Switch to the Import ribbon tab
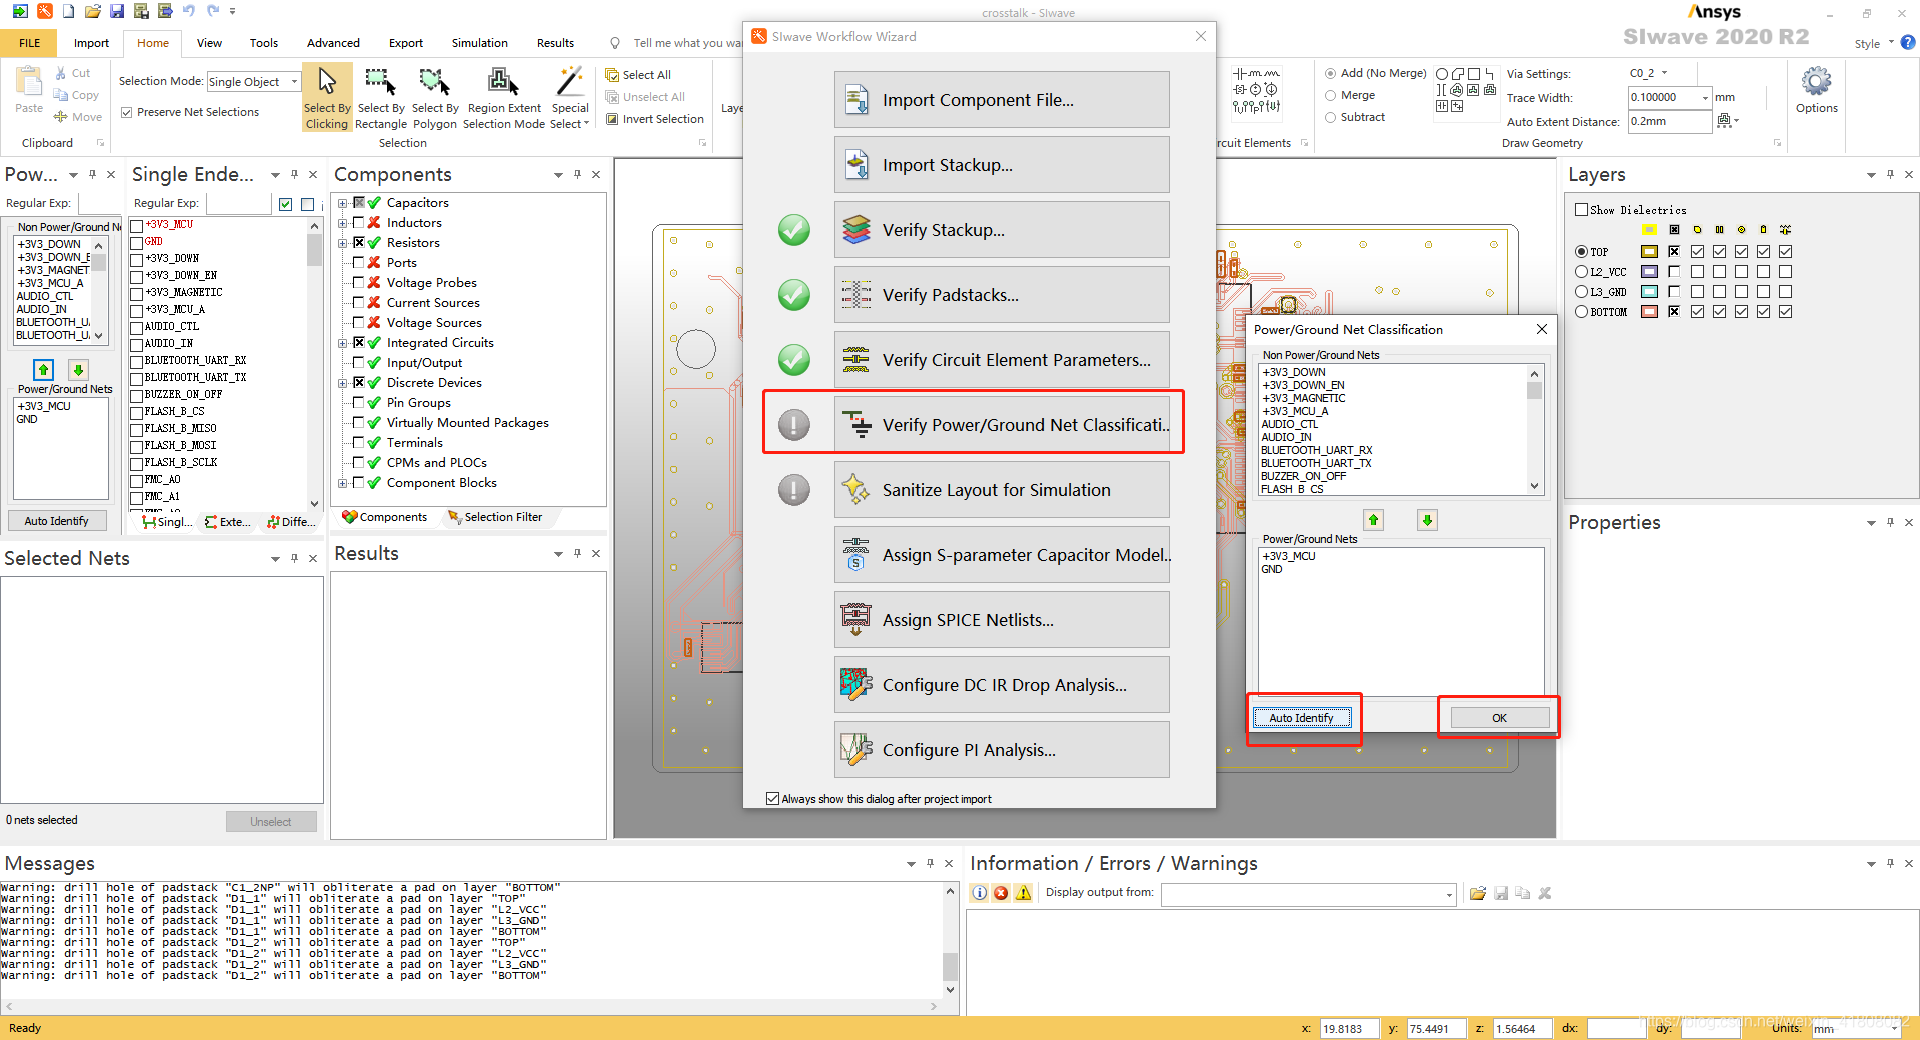The height and width of the screenshot is (1040, 1920). [x=91, y=43]
